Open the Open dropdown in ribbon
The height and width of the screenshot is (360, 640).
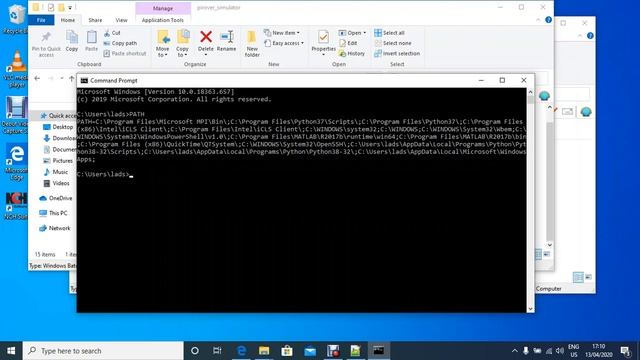pos(352,33)
